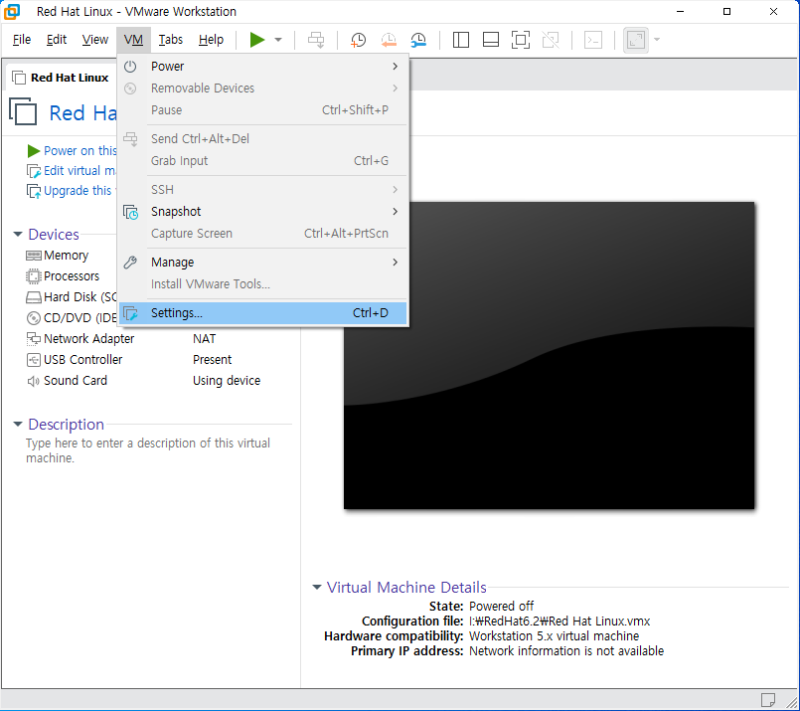
Task: Revert VM to snapshot via toolbar icon
Action: [388, 40]
